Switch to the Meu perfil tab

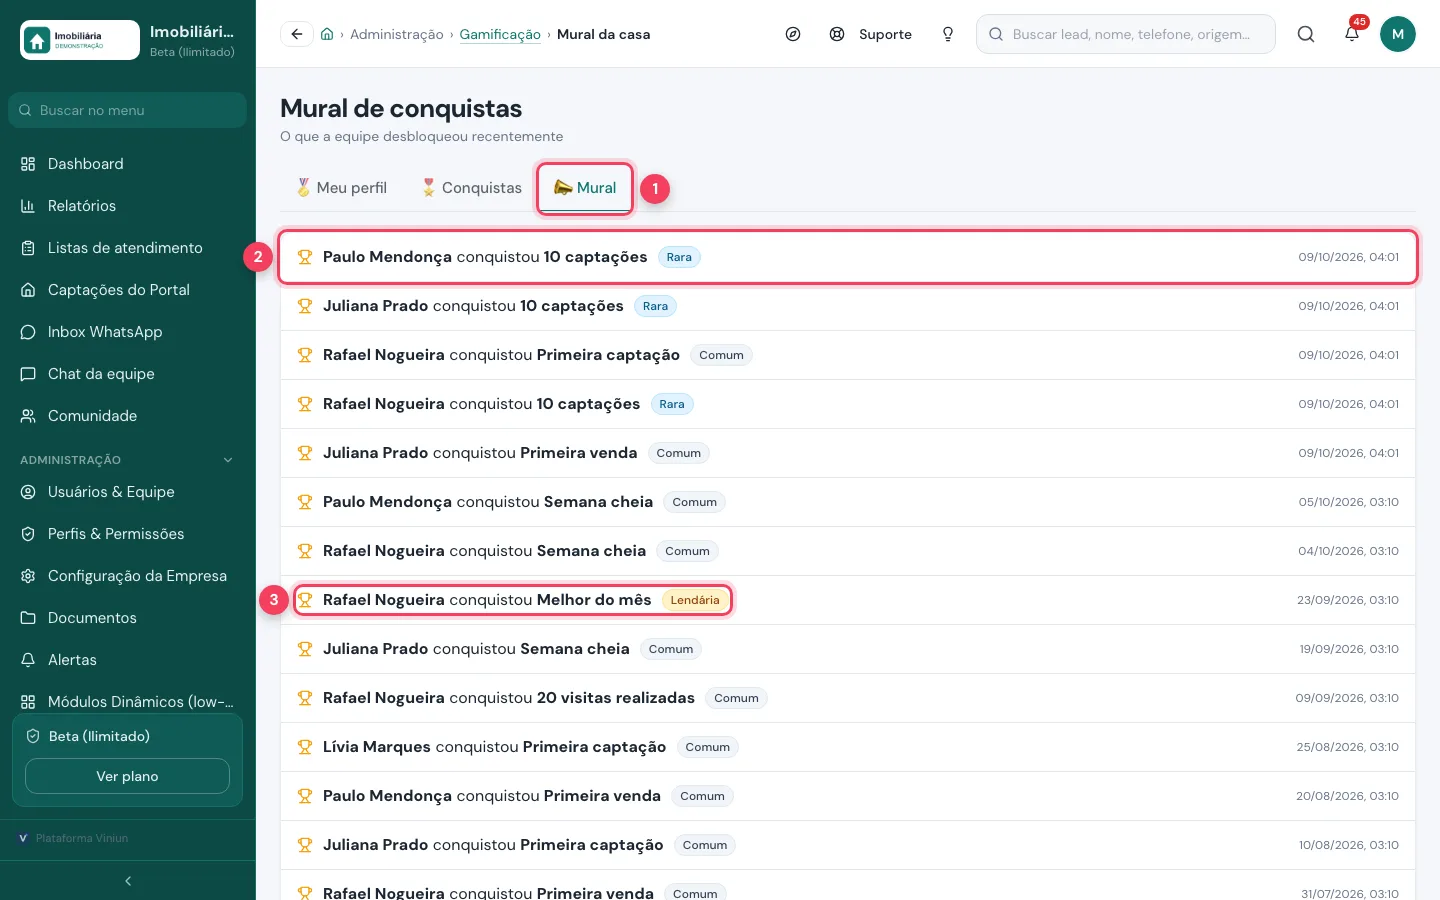(342, 188)
